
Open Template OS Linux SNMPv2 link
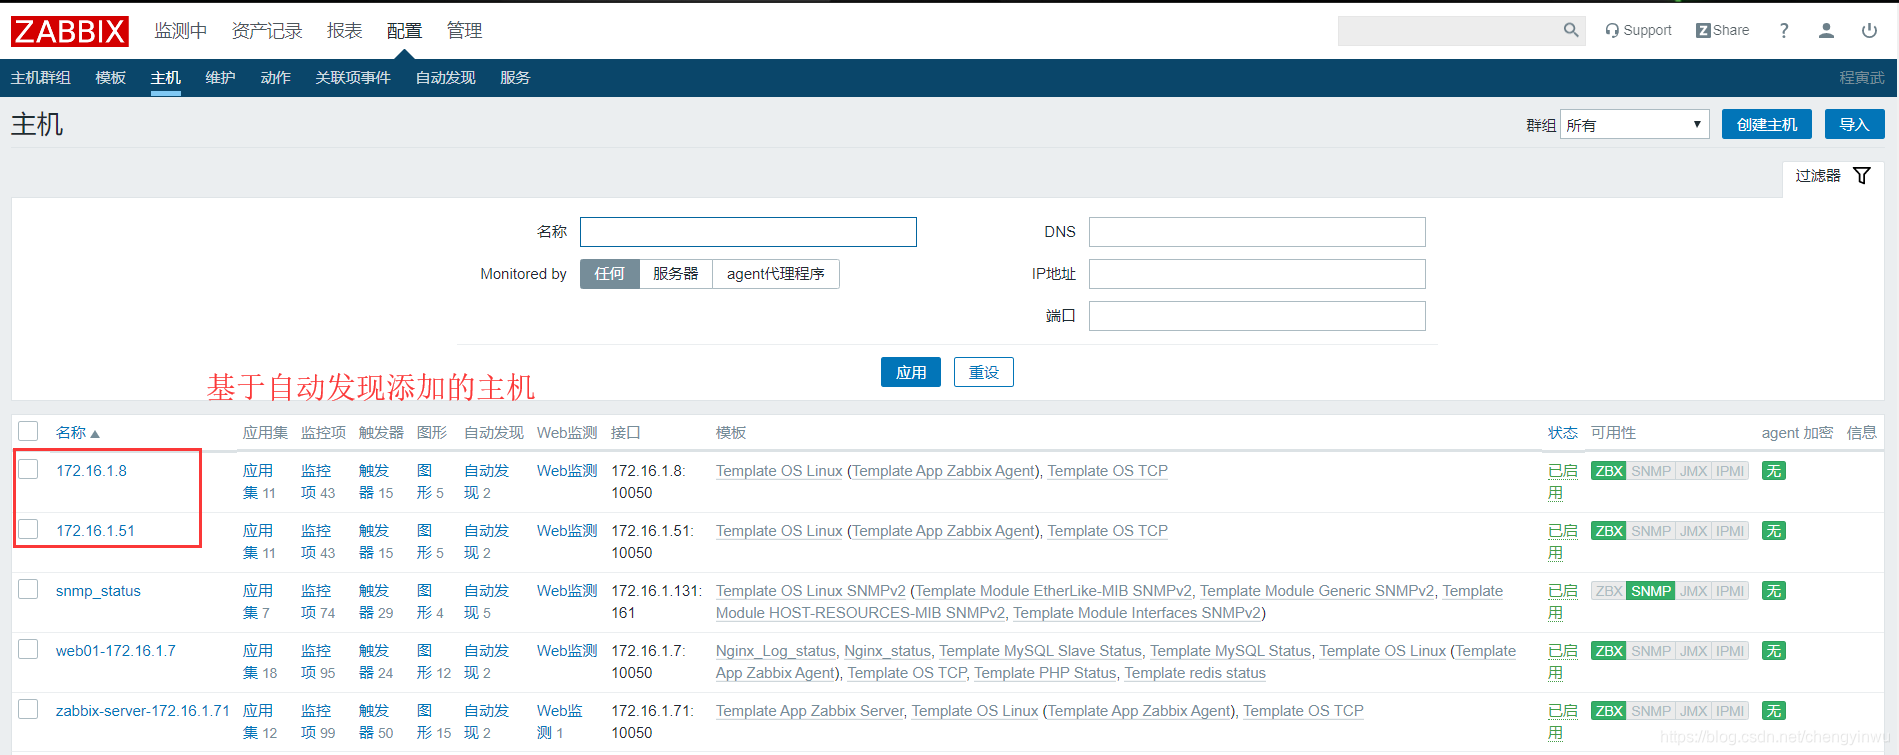coord(811,591)
